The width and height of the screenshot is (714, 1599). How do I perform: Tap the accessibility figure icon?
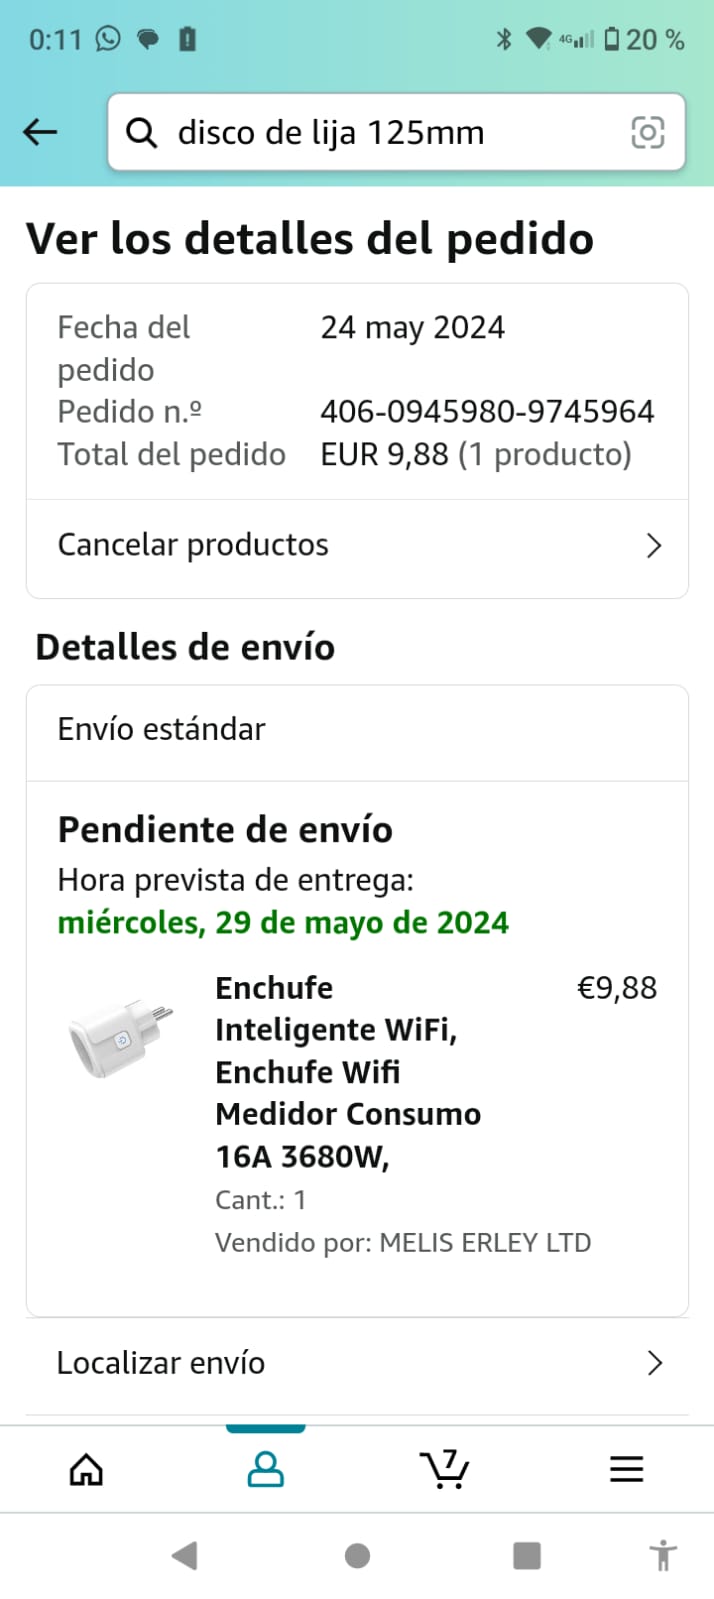click(x=663, y=1556)
